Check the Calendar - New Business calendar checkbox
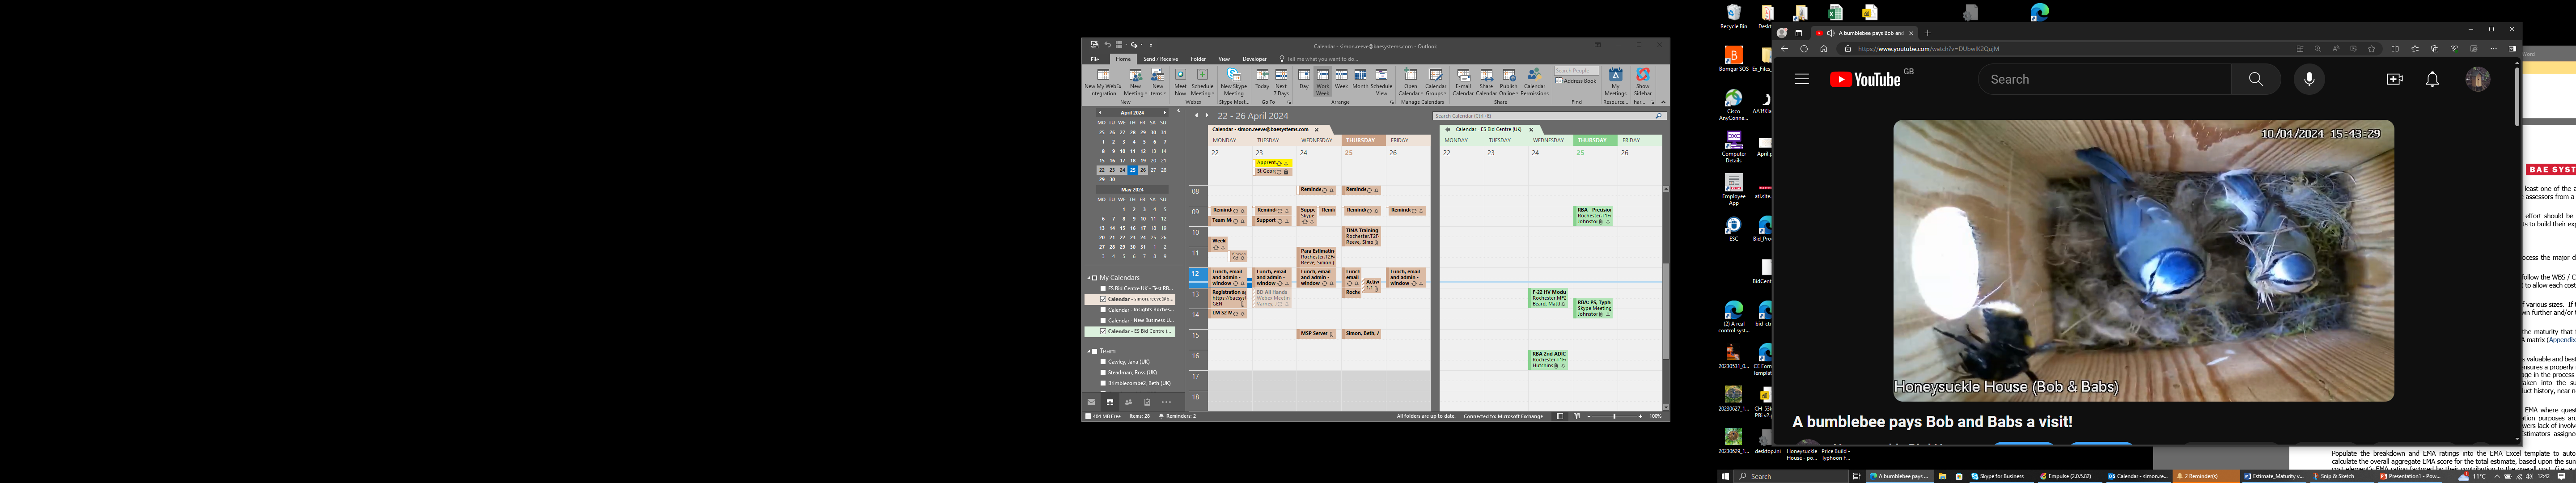This screenshot has width=2576, height=483. (x=1103, y=320)
